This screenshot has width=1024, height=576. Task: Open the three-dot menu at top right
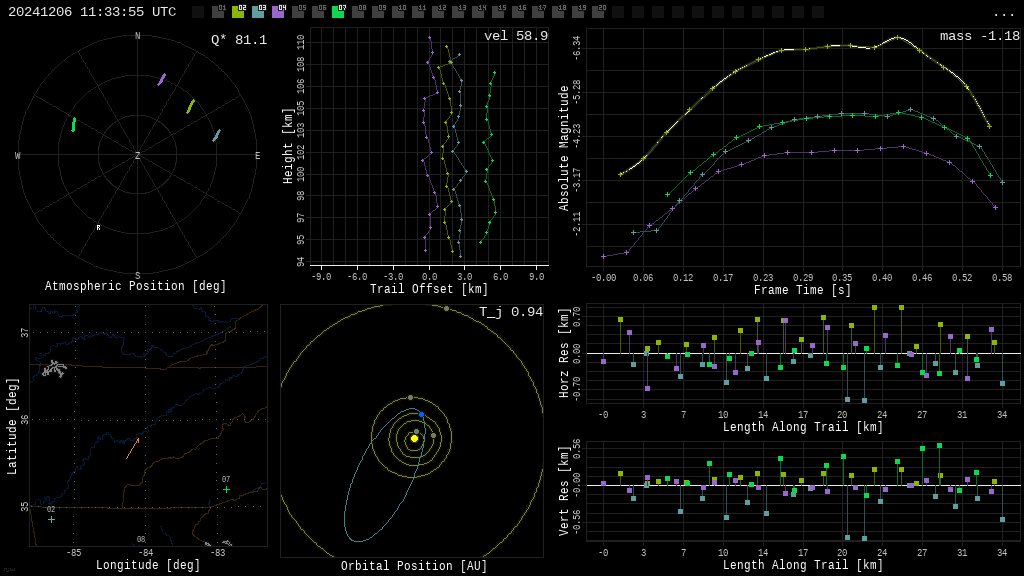1003,13
